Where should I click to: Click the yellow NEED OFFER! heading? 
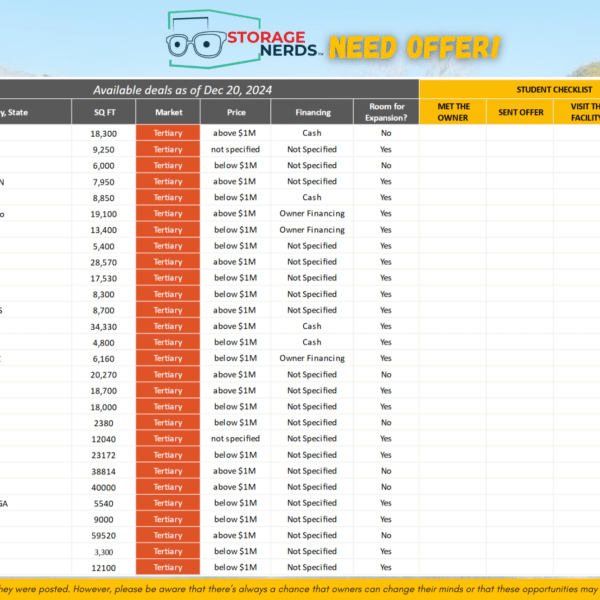tap(414, 47)
